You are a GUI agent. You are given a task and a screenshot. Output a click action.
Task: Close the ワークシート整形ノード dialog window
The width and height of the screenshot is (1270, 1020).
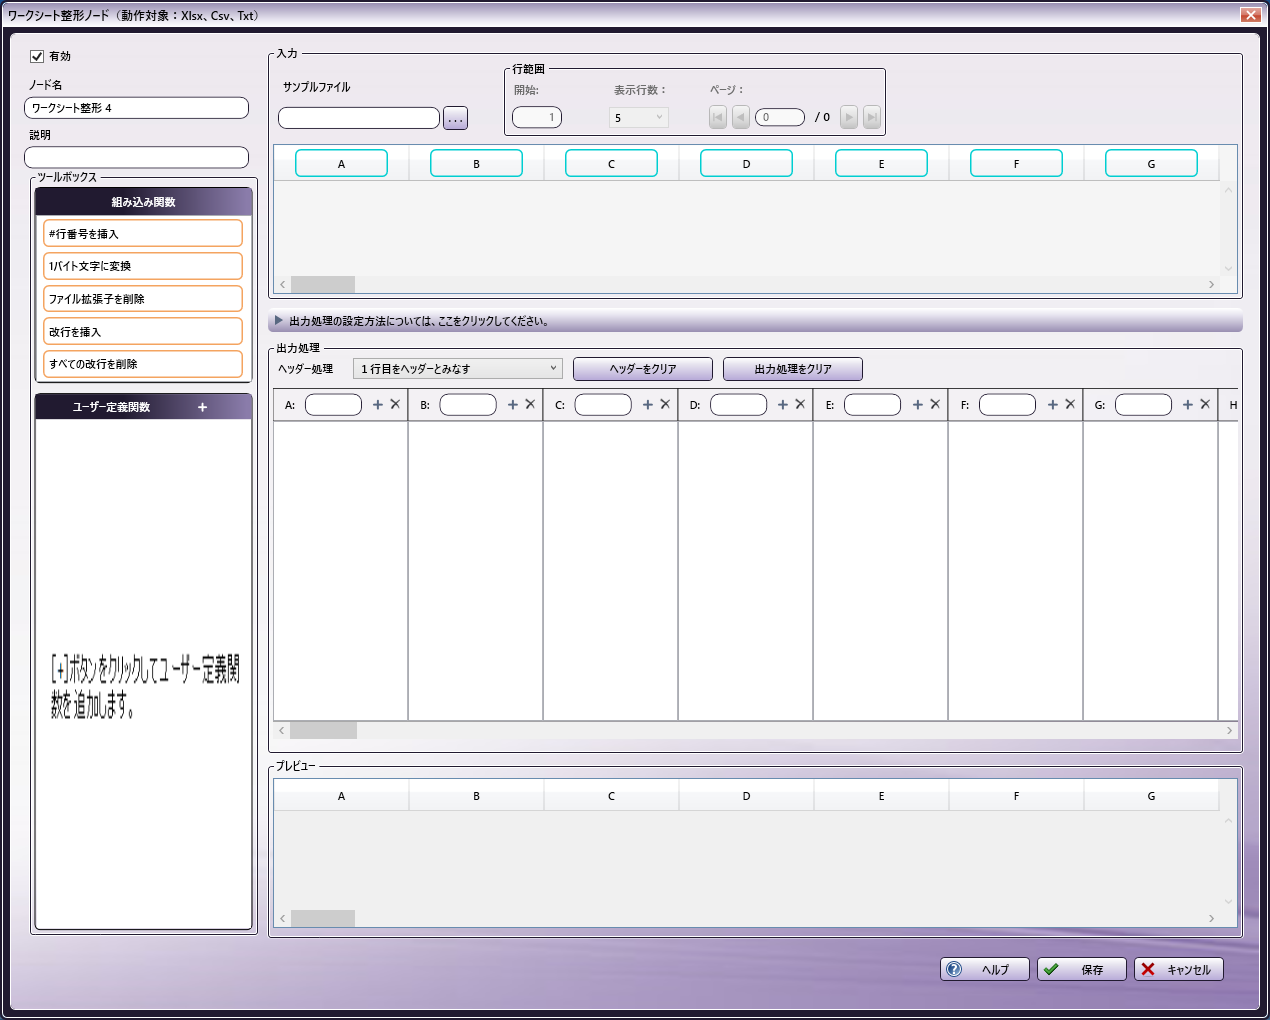[1250, 14]
